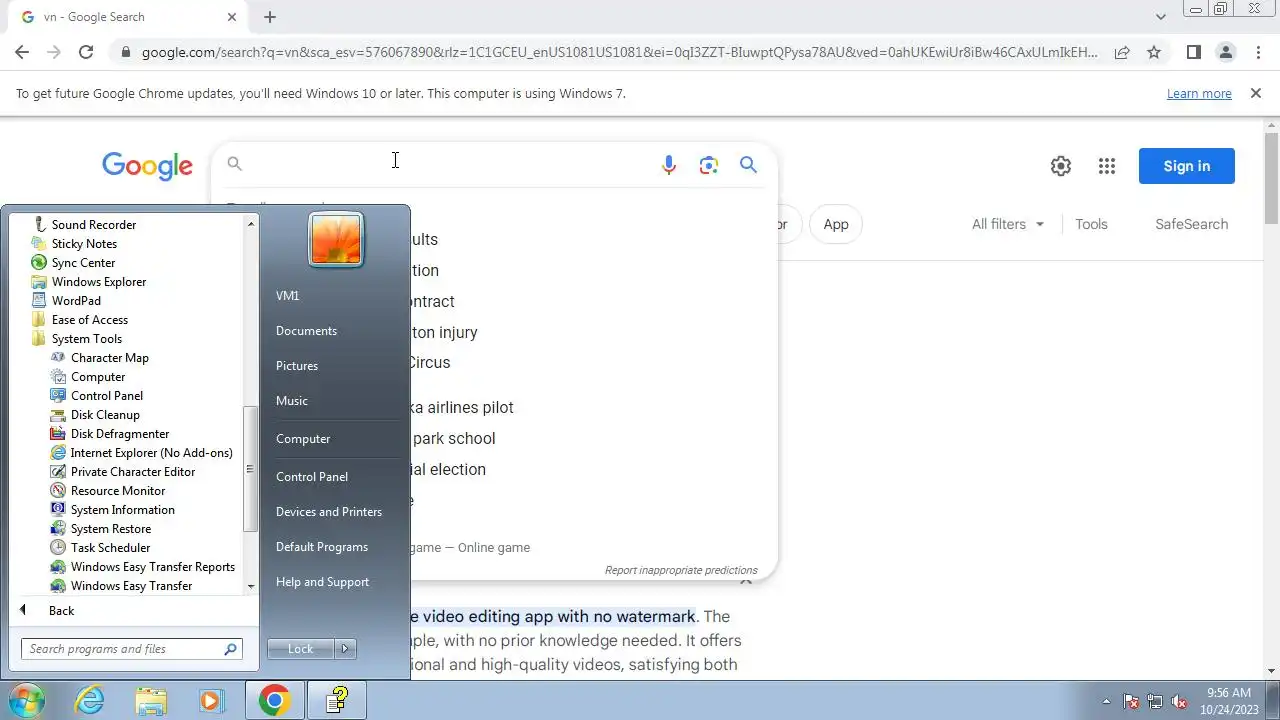Open the All filters dropdown
Screen dimensions: 1280x720
[1008, 224]
